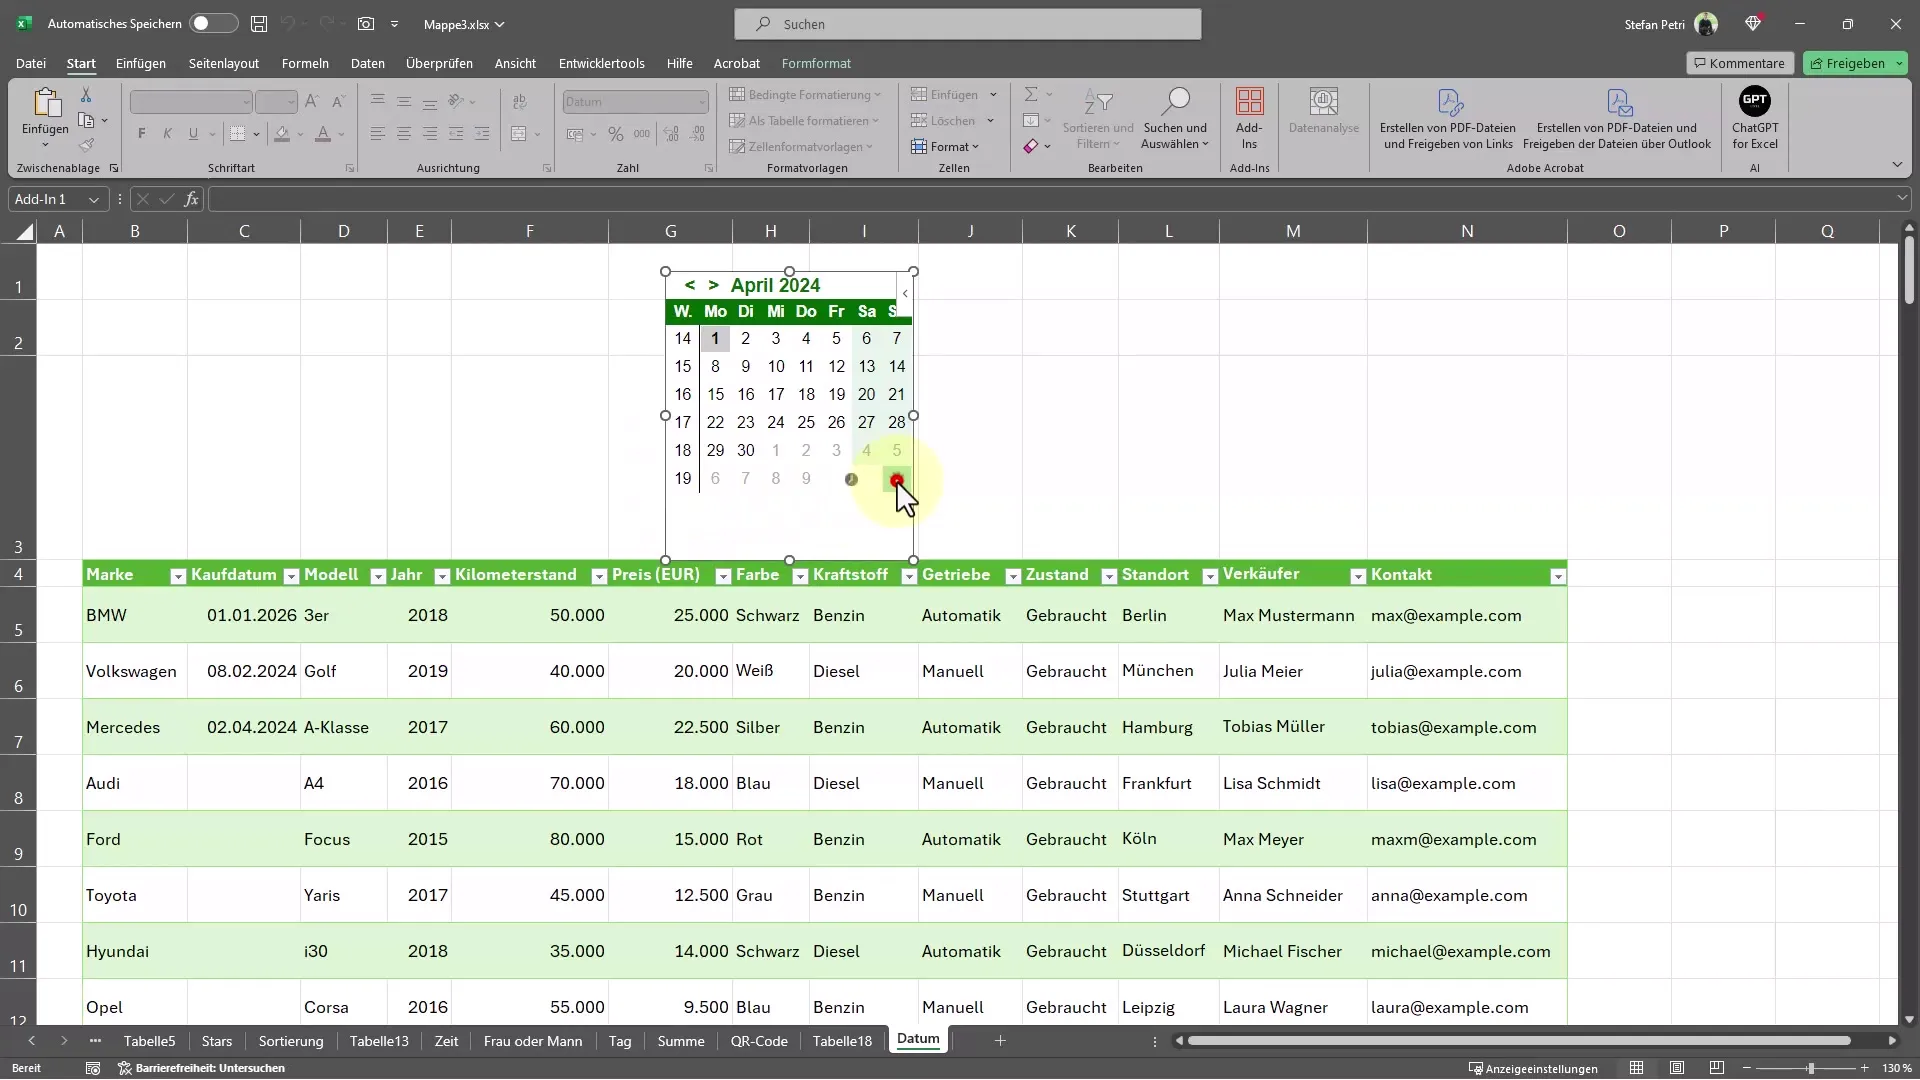Switch to the Sortierung sheet tab
Image resolution: width=1920 pixels, height=1080 pixels.
click(x=291, y=1039)
